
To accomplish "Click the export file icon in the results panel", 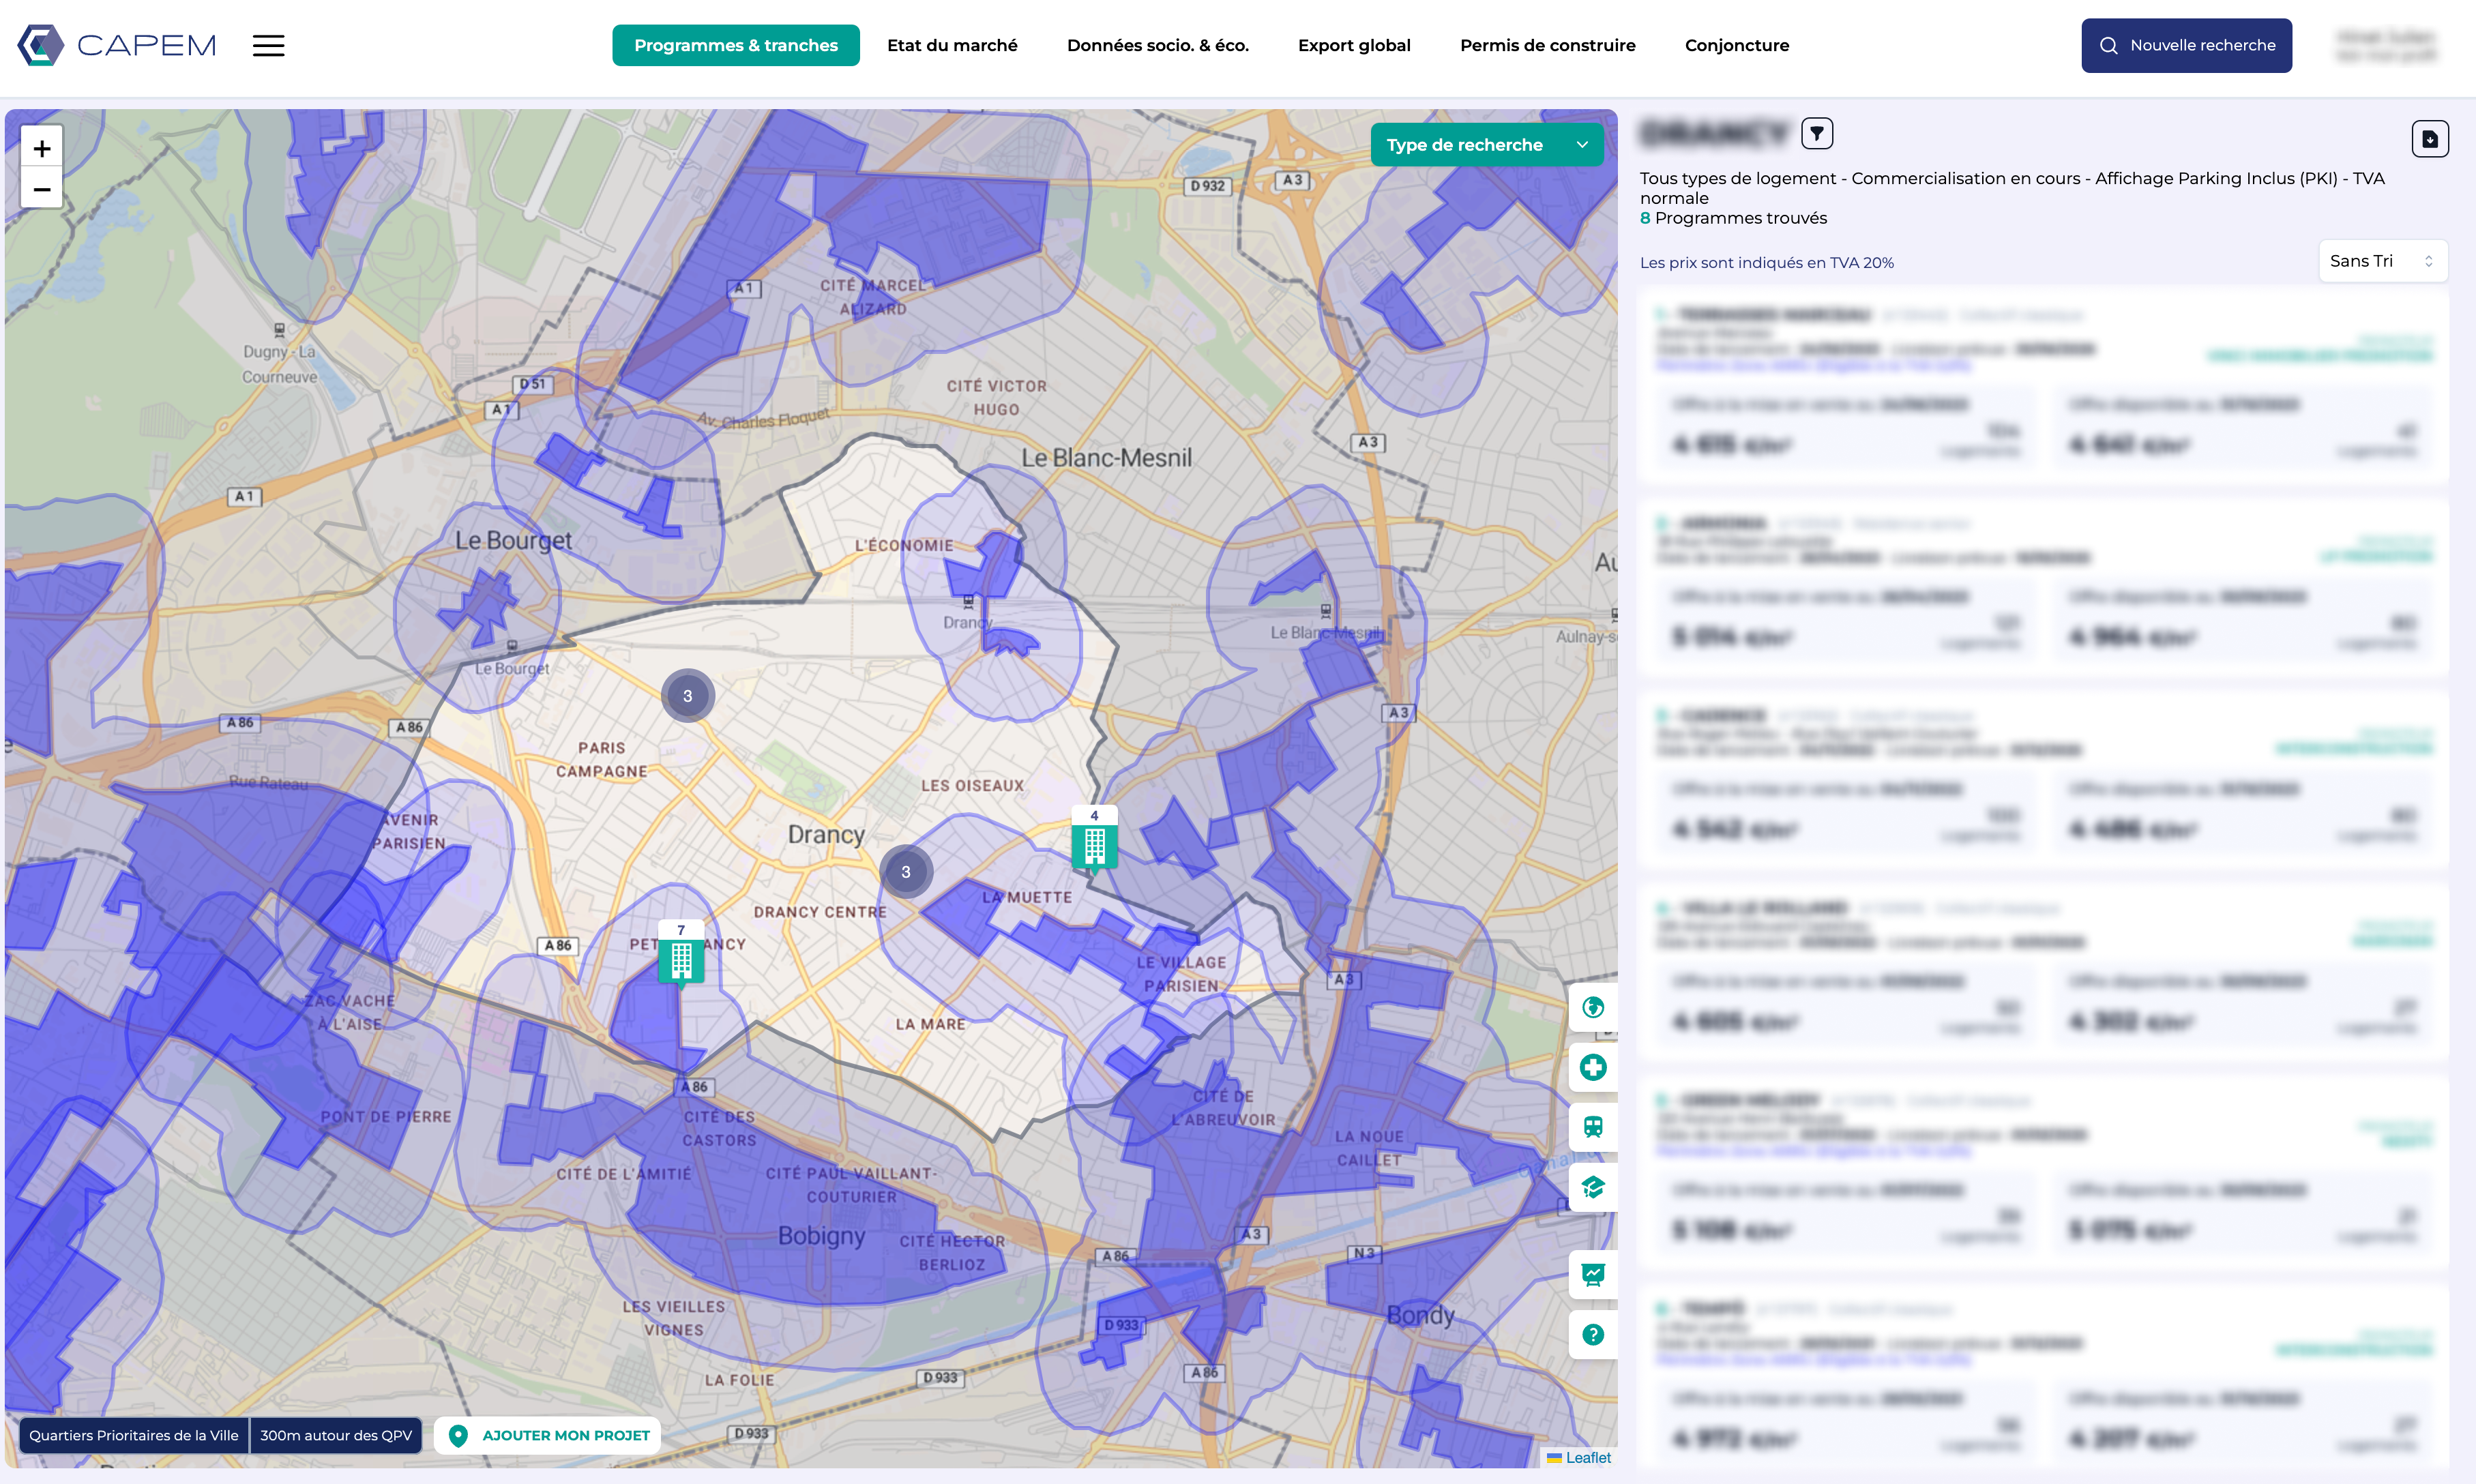I will point(2429,139).
